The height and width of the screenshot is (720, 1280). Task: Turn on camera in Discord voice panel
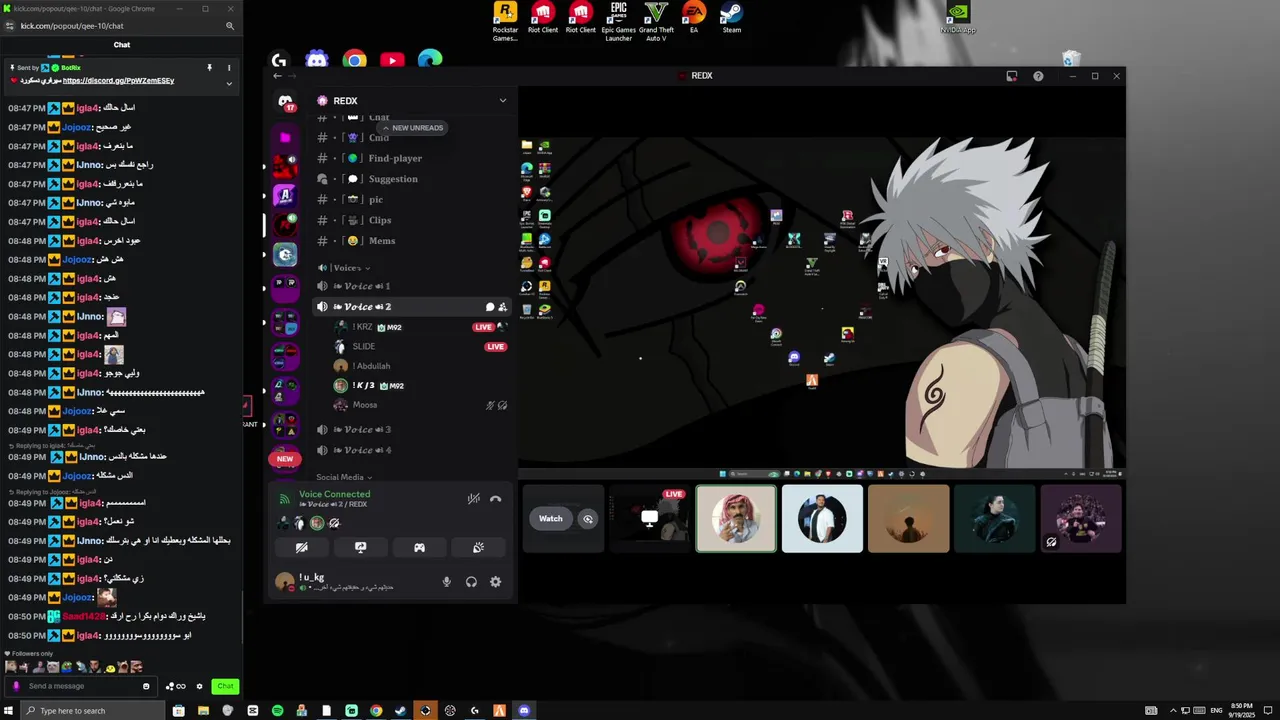click(301, 548)
